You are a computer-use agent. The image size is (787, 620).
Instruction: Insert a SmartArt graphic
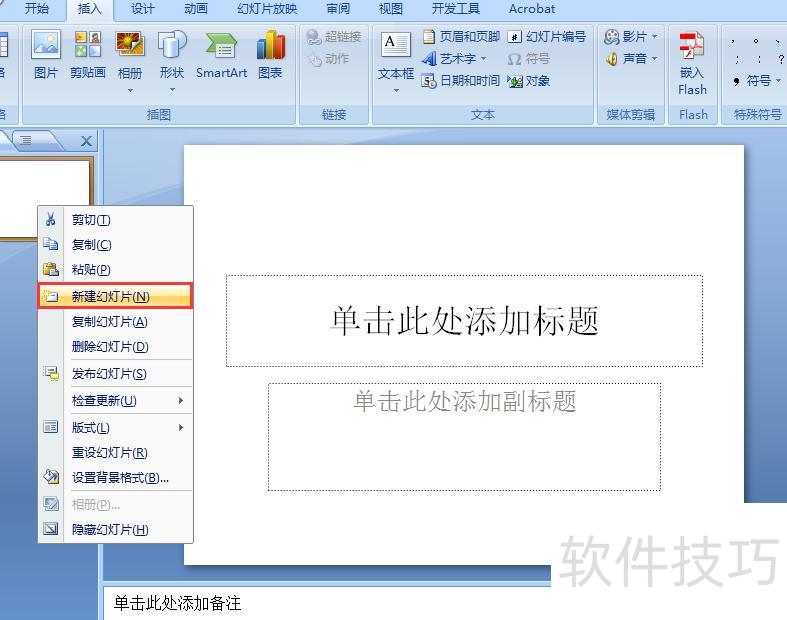[221, 54]
